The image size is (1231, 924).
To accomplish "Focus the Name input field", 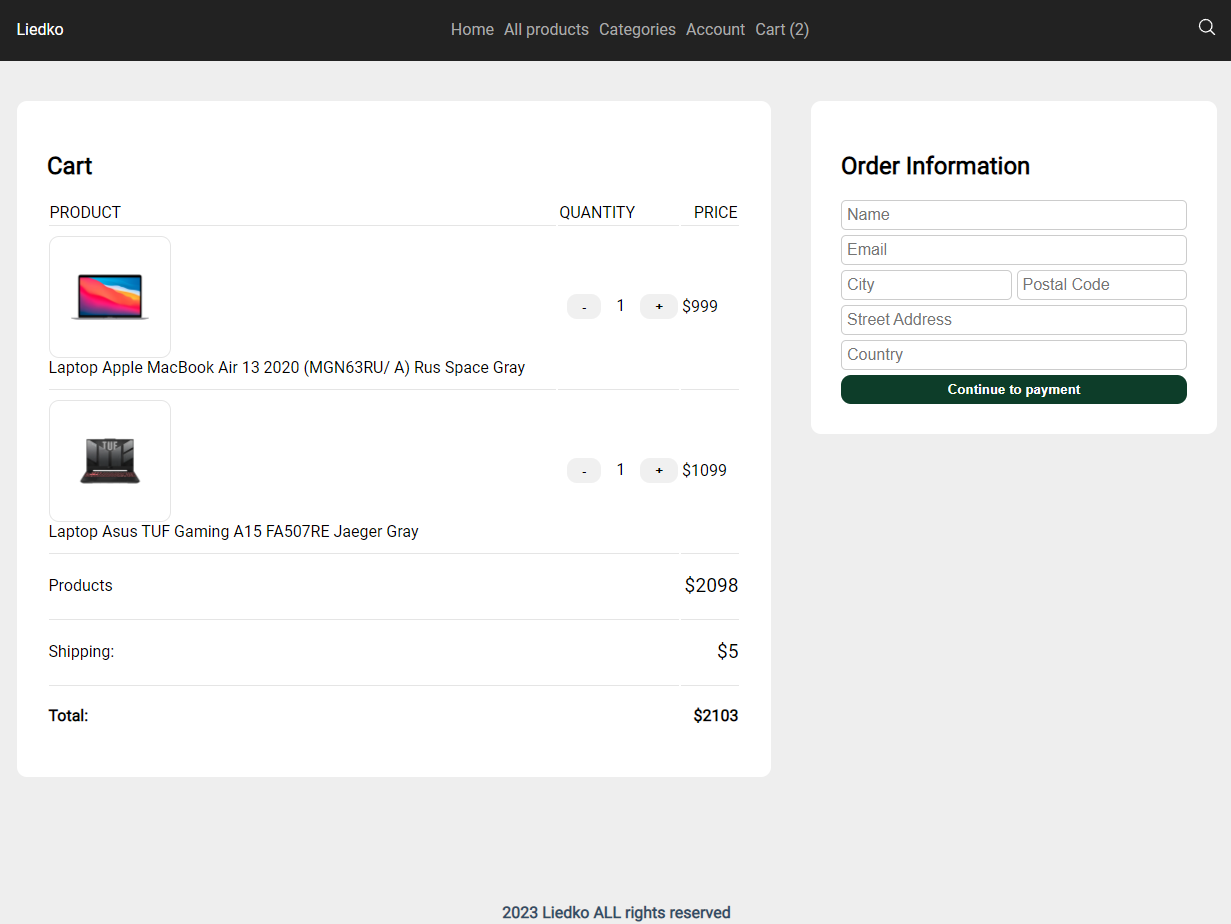I will click(1014, 215).
